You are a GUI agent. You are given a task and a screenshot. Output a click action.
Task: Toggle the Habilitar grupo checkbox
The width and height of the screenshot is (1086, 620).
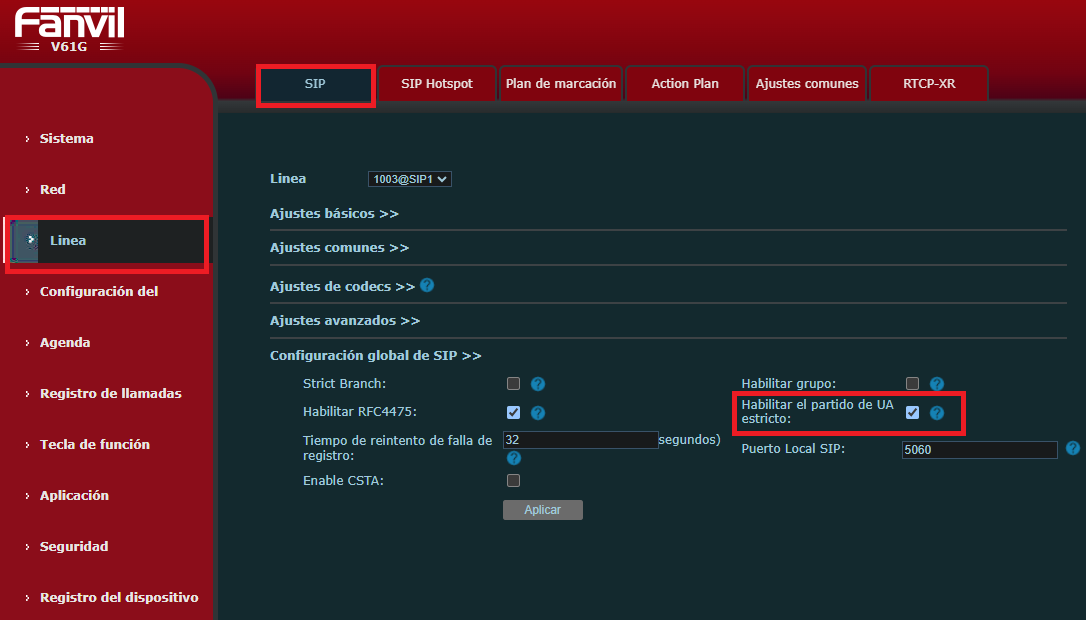(912, 383)
